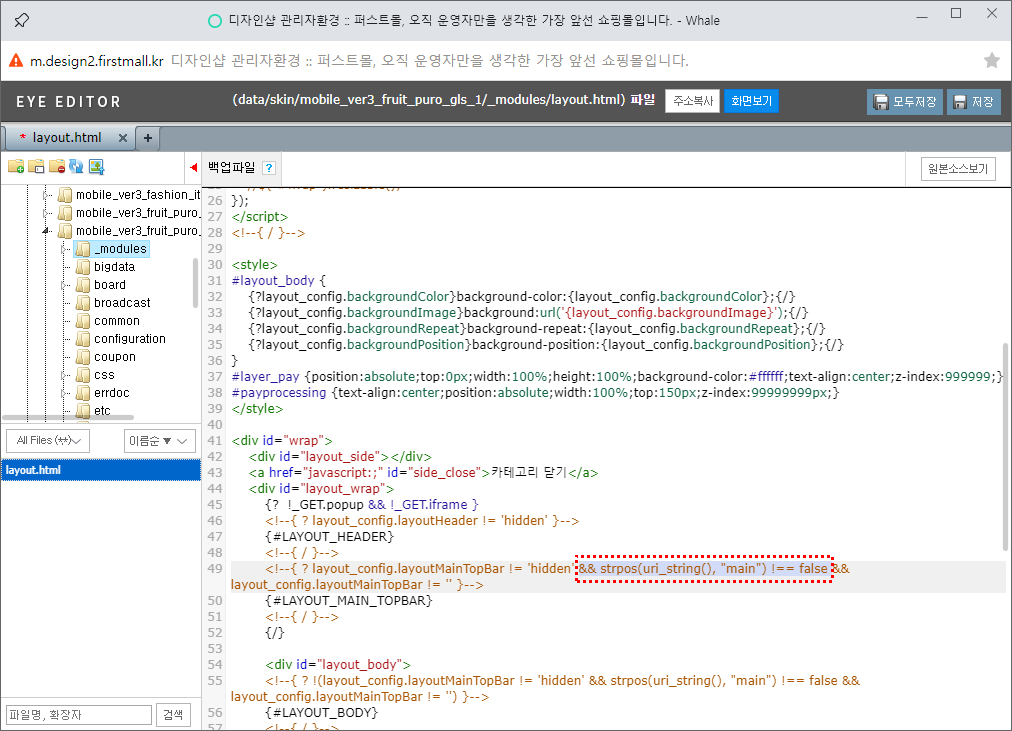Click the common folder icon
Viewport: 1012px width, 731px height.
click(83, 321)
